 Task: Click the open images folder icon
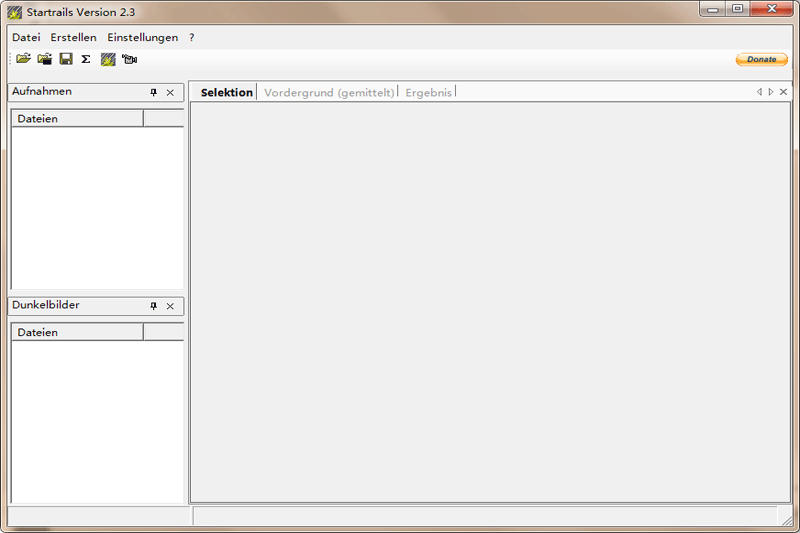pyautogui.click(x=23, y=59)
